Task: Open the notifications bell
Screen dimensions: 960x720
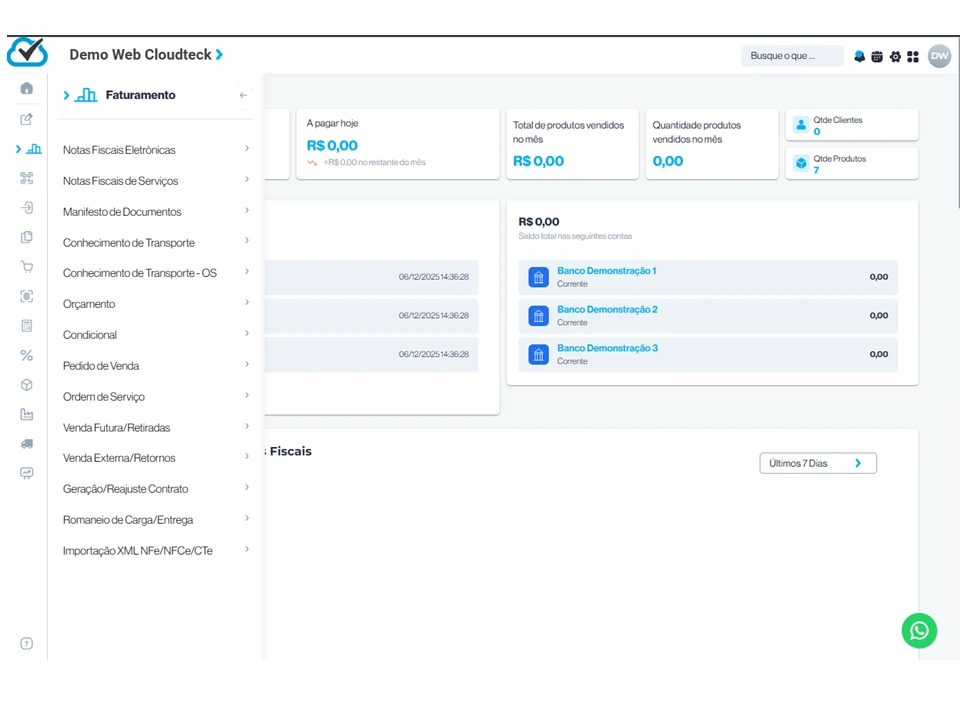Action: [859, 56]
